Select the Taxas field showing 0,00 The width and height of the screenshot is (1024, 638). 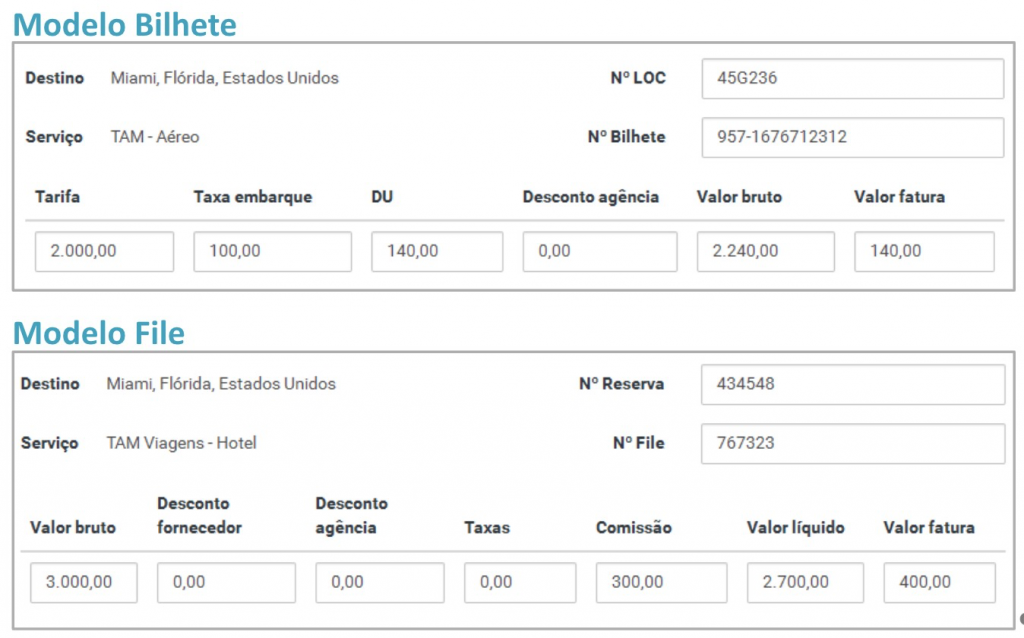[520, 582]
